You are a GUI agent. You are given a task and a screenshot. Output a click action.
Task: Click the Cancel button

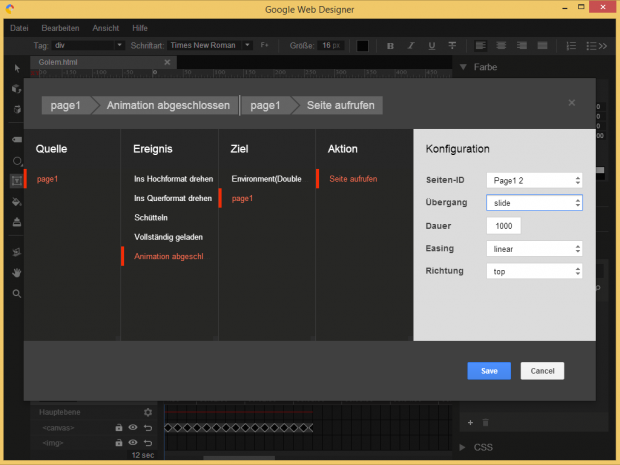(542, 371)
